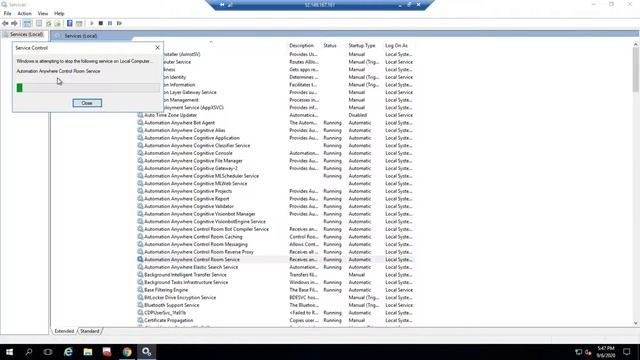Open Task View on the taskbar
Image resolution: width=640 pixels, height=360 pixels.
tap(48, 352)
